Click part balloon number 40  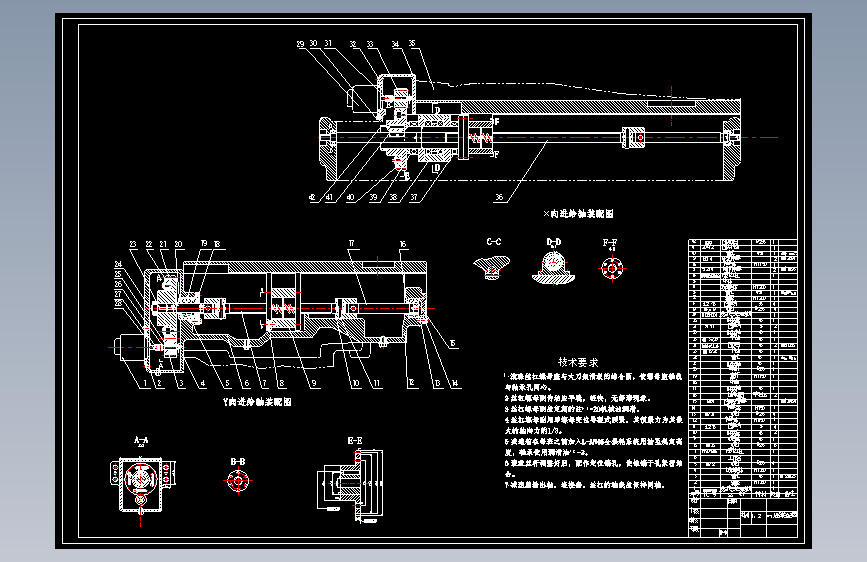pos(350,197)
